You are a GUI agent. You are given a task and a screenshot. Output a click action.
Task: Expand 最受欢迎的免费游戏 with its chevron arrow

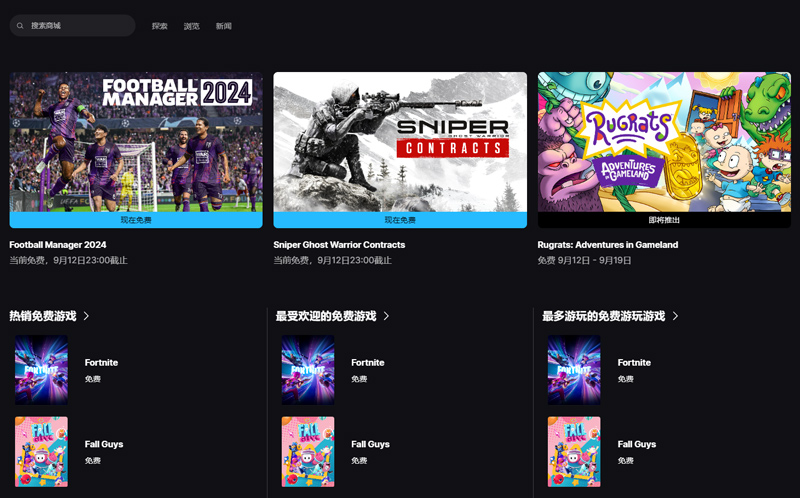pyautogui.click(x=386, y=316)
